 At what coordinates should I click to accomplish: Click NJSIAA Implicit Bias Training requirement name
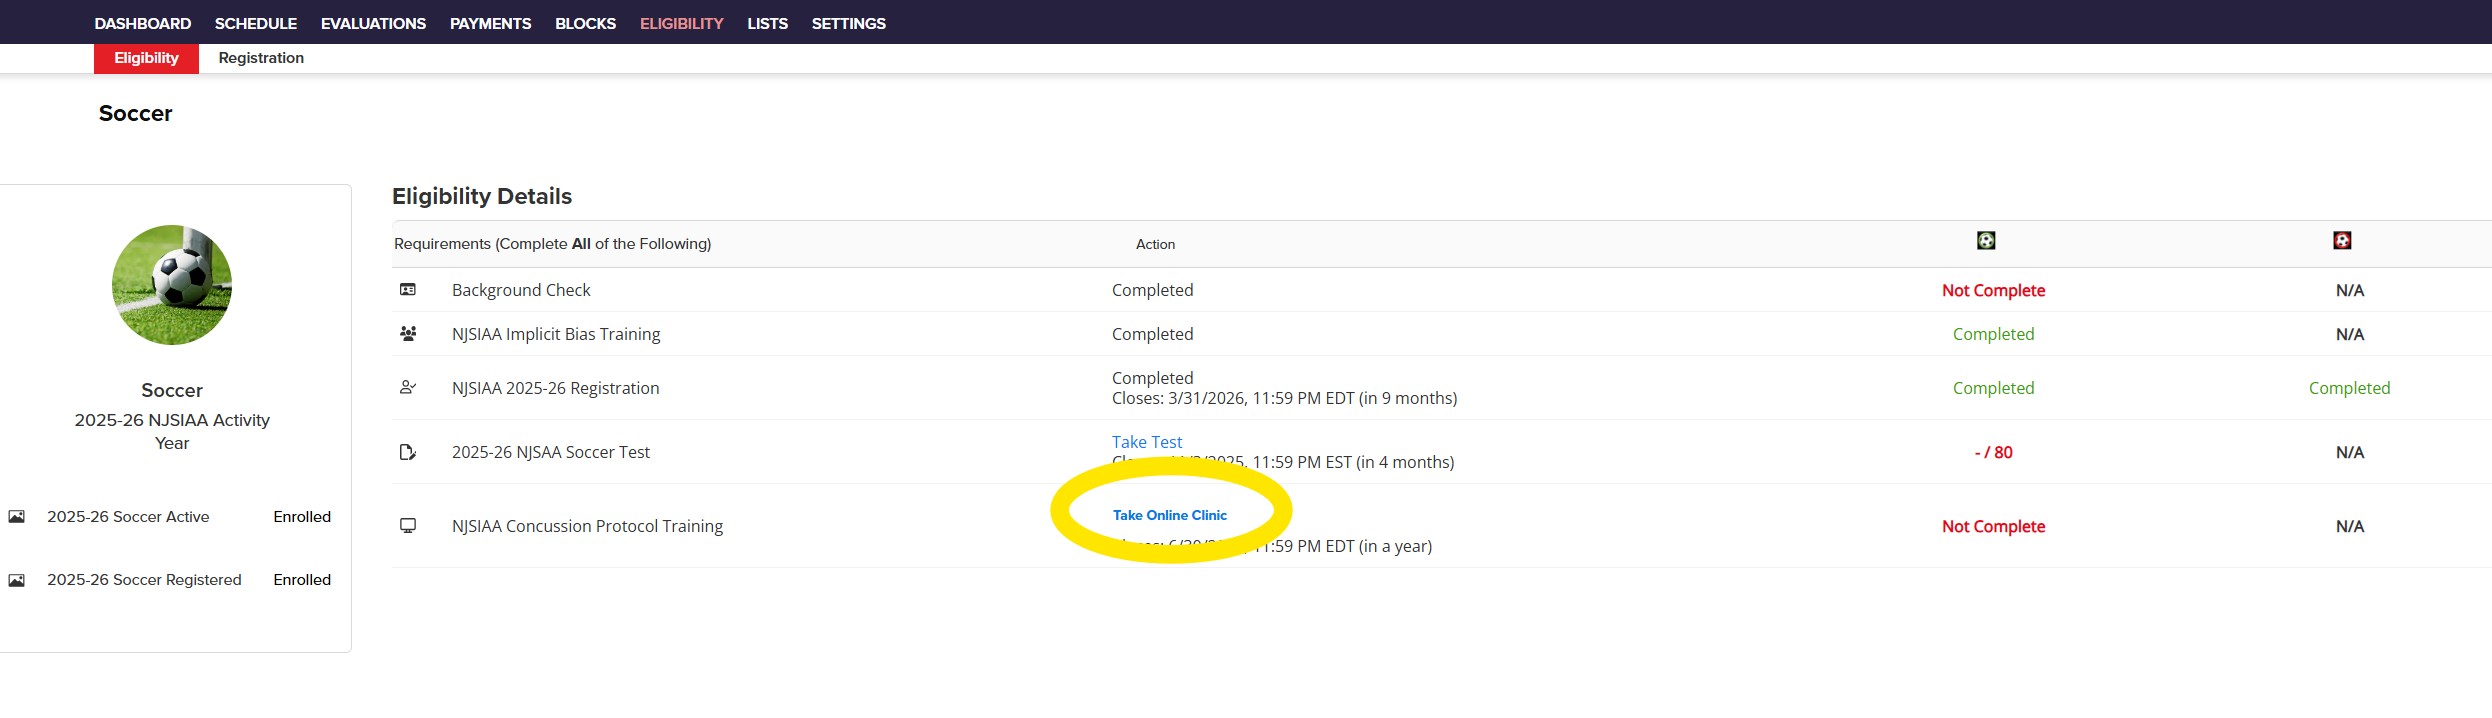556,334
